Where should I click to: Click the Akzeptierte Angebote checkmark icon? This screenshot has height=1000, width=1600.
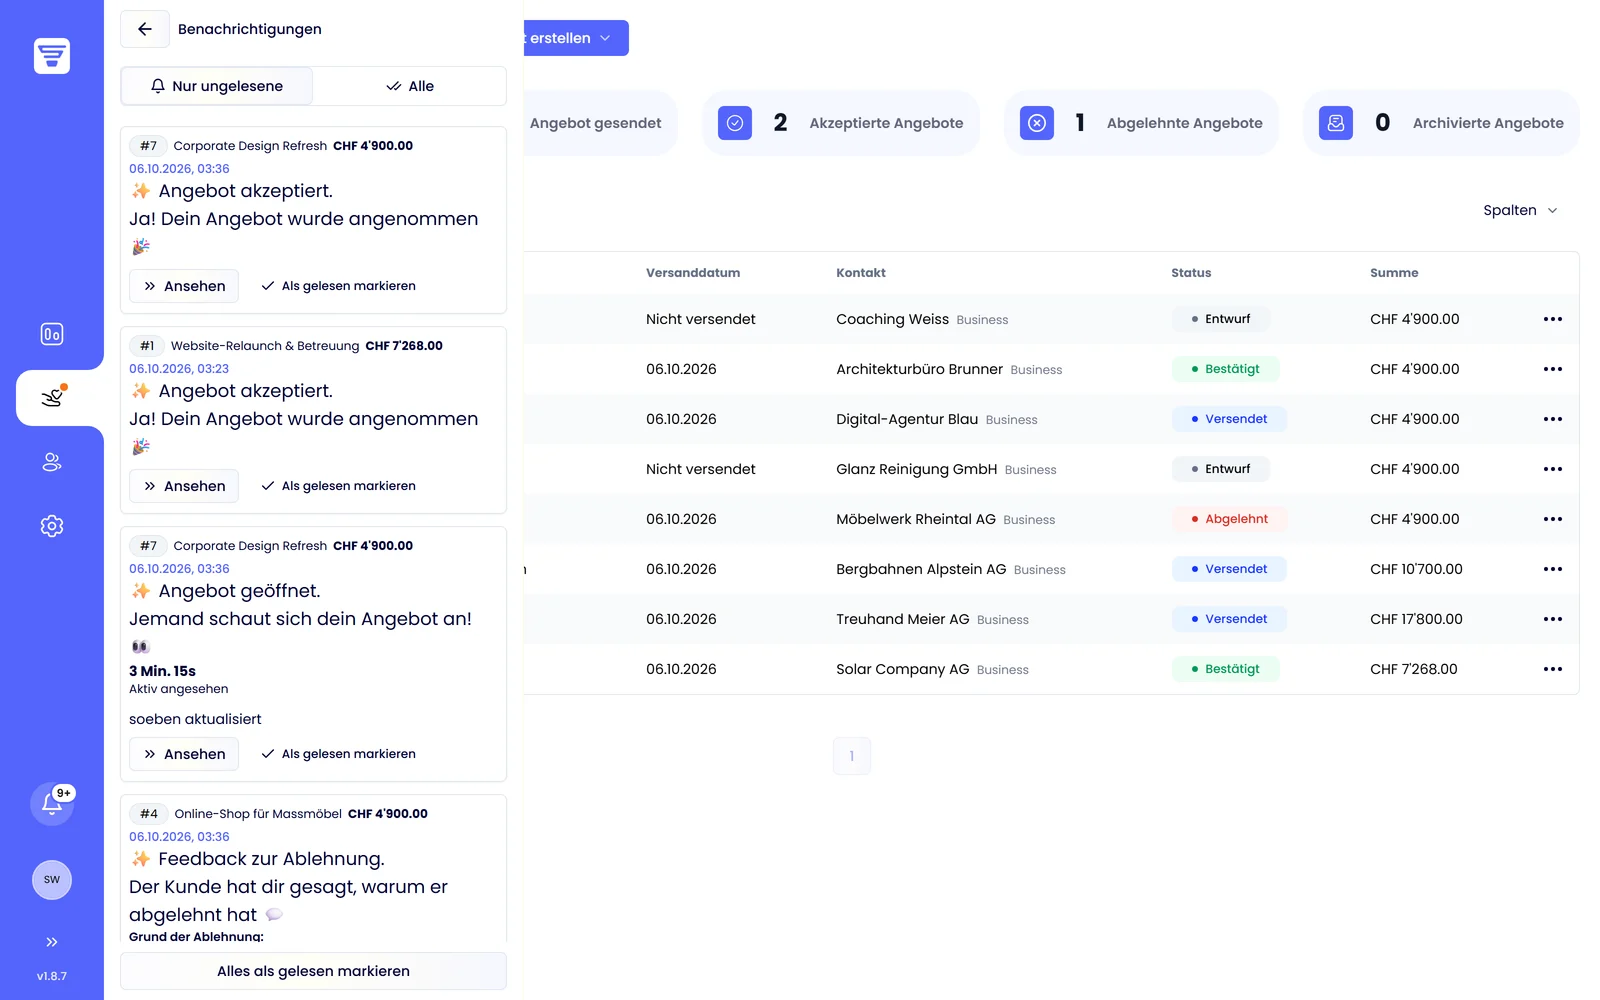click(x=735, y=123)
